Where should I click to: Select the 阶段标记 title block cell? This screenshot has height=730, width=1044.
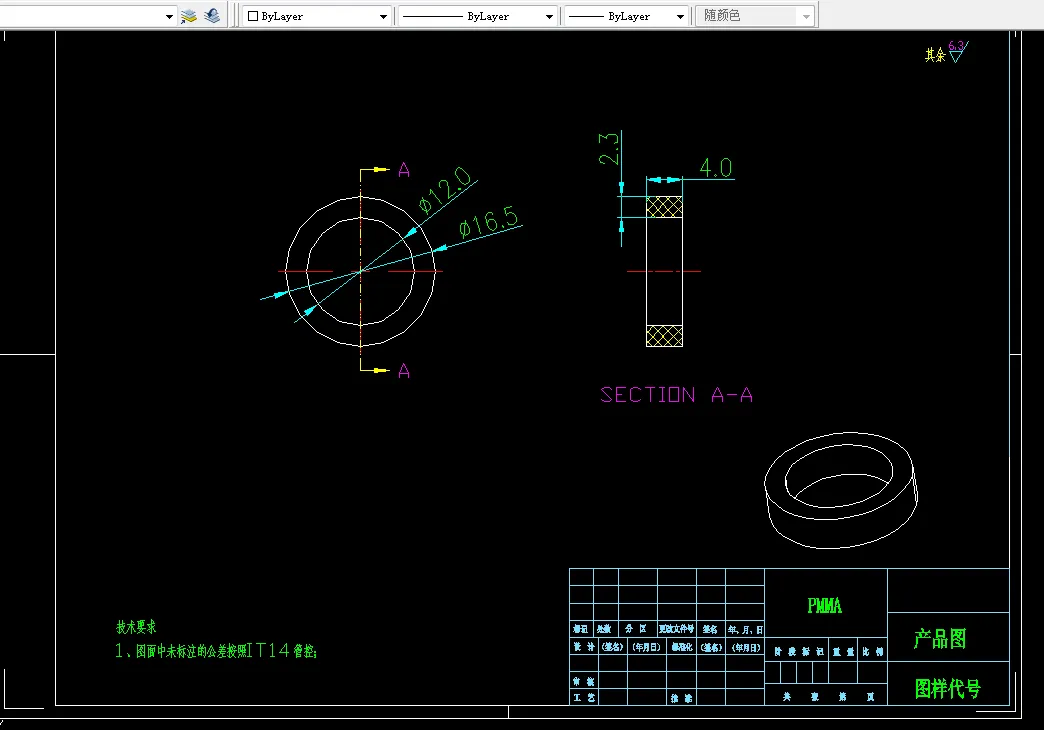click(x=798, y=651)
